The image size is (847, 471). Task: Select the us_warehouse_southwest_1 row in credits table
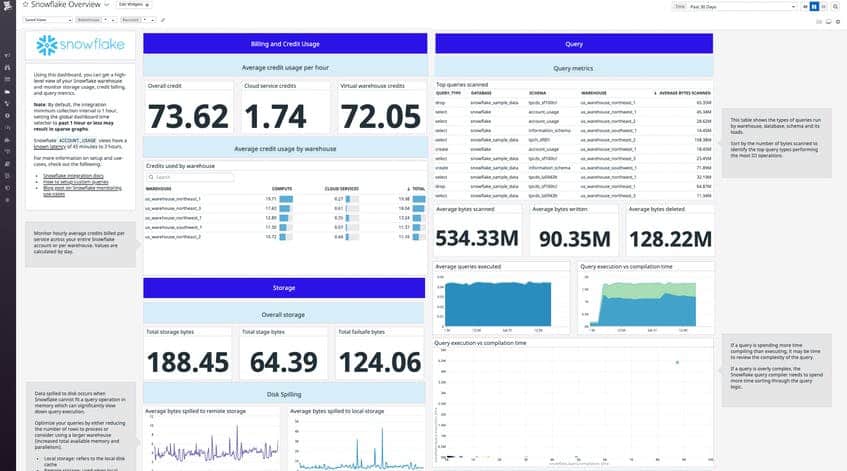(x=285, y=227)
